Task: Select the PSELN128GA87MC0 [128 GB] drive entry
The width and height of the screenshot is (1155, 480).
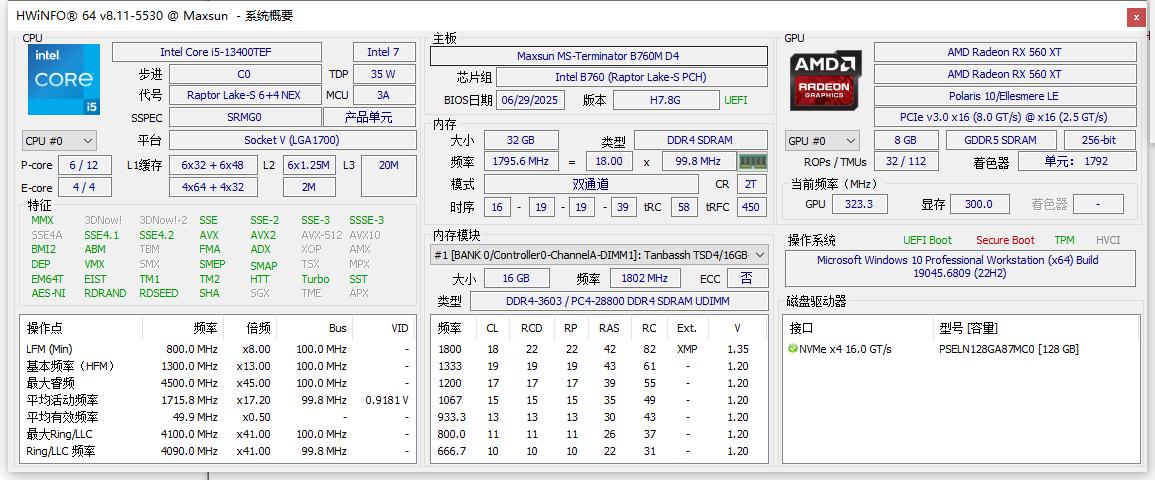Action: [x=1008, y=349]
